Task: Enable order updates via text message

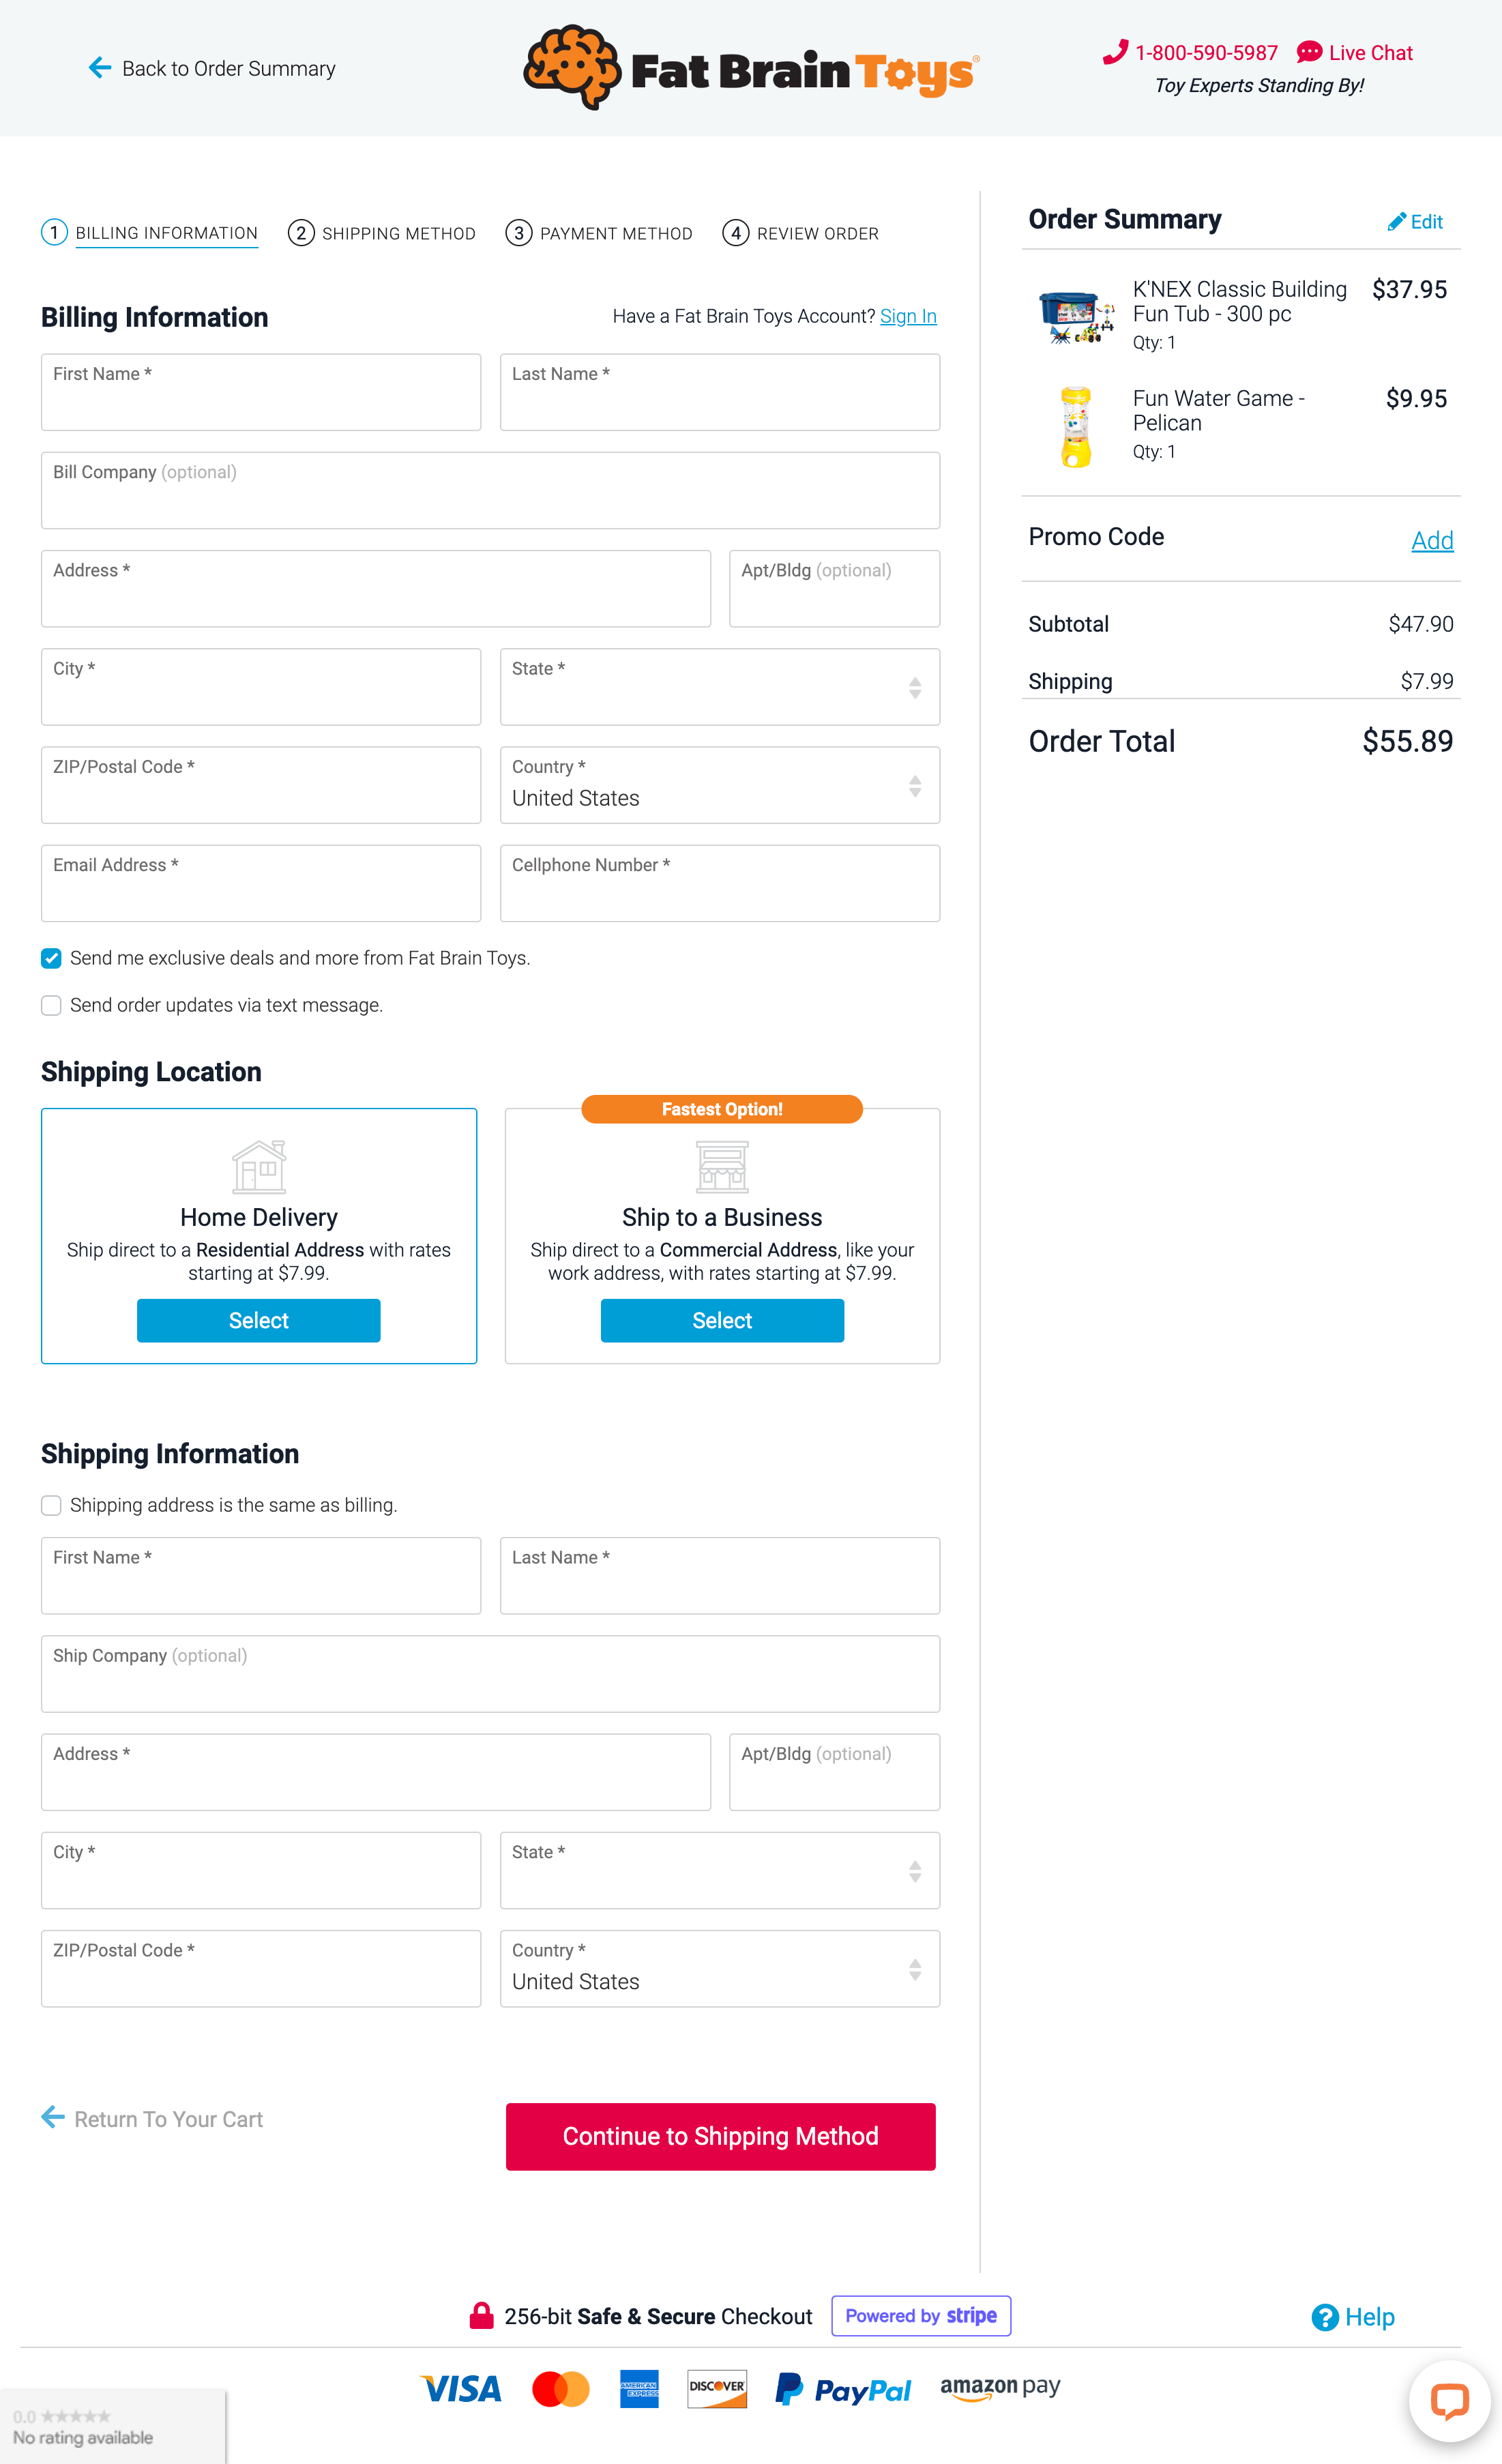Action: click(x=51, y=1005)
